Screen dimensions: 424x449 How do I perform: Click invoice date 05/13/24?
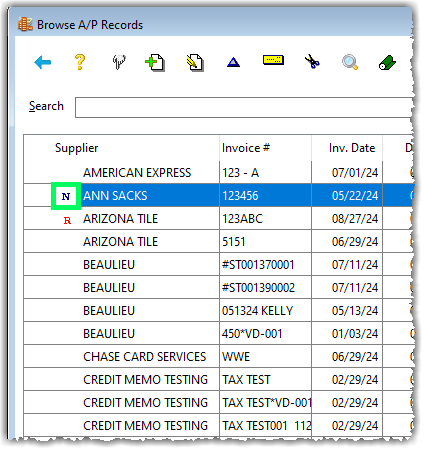coord(355,311)
